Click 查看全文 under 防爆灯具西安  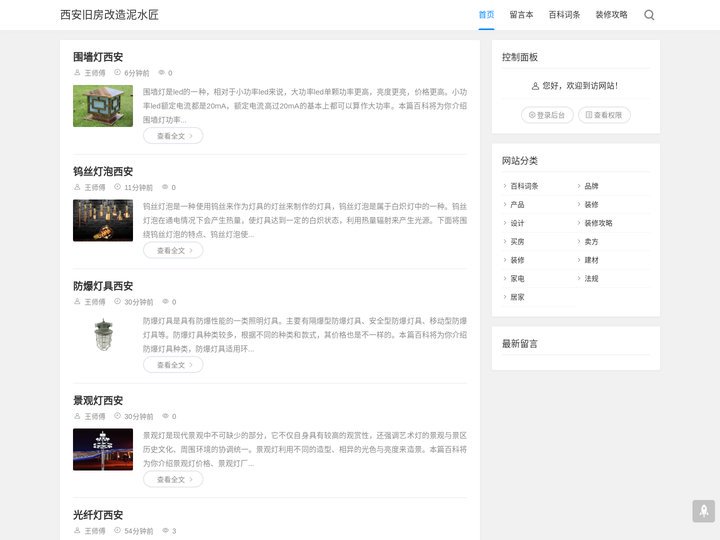(x=173, y=365)
